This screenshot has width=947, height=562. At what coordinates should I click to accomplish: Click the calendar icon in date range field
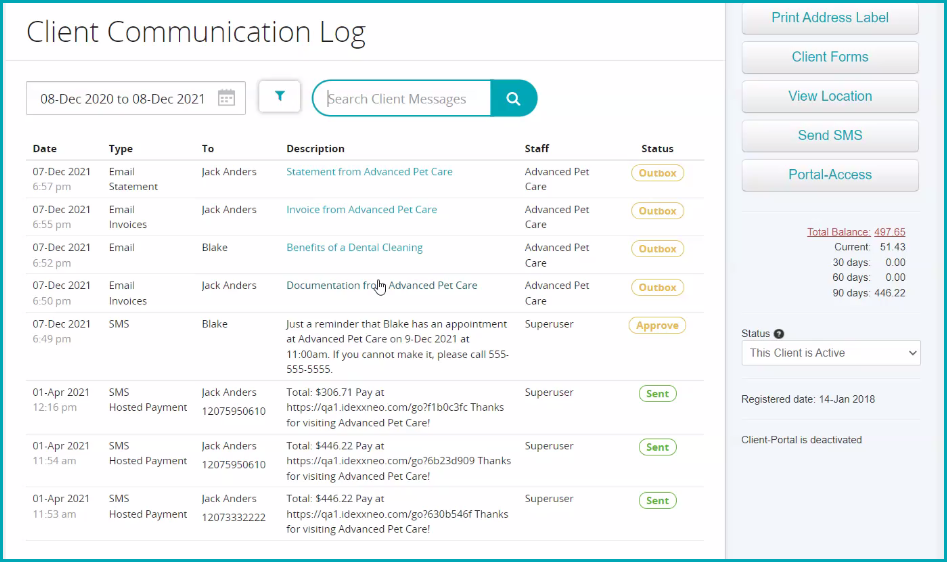point(227,98)
